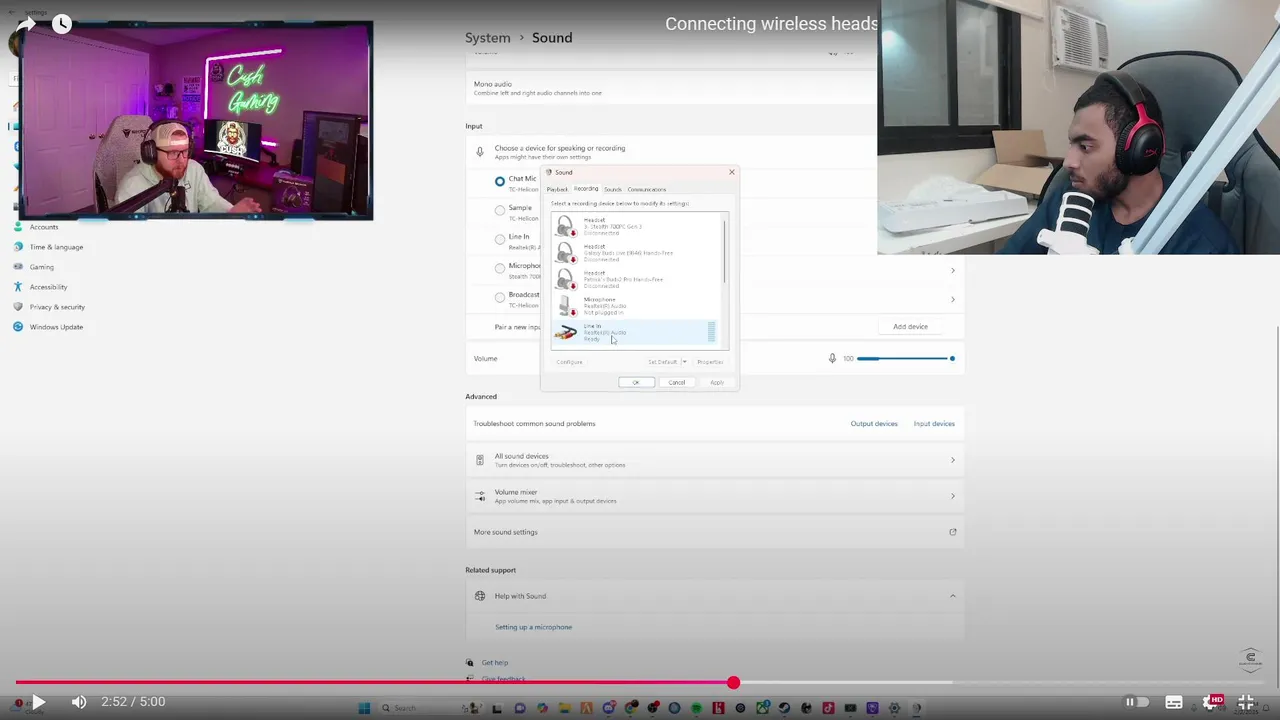The width and height of the screenshot is (1280, 720).
Task: Open the Input devices troubleshooter link
Action: (x=934, y=424)
